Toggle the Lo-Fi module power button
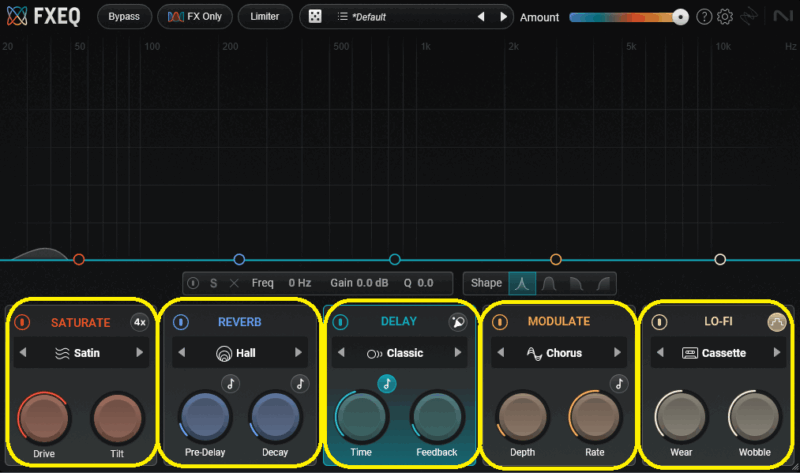 point(659,322)
